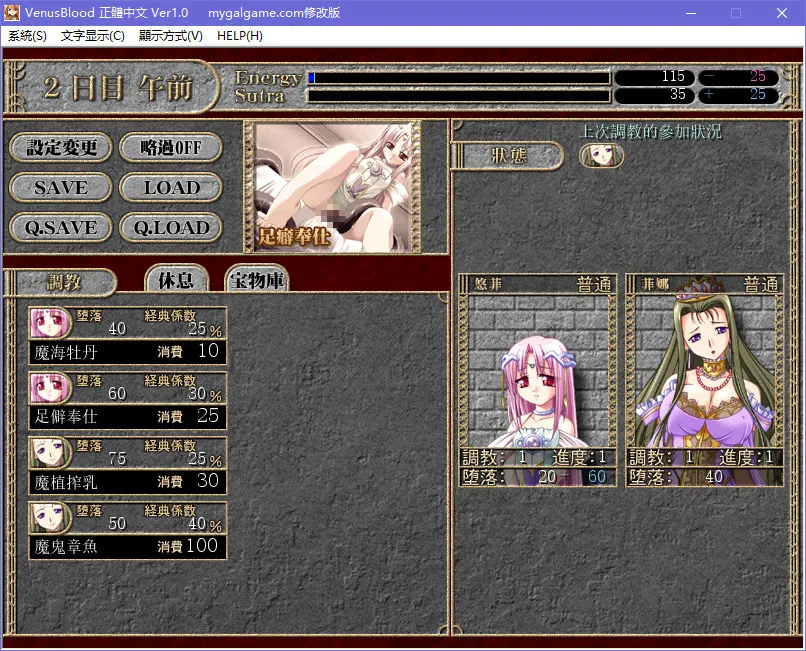
Task: Toggle 略過OFF skip mode
Action: point(171,147)
